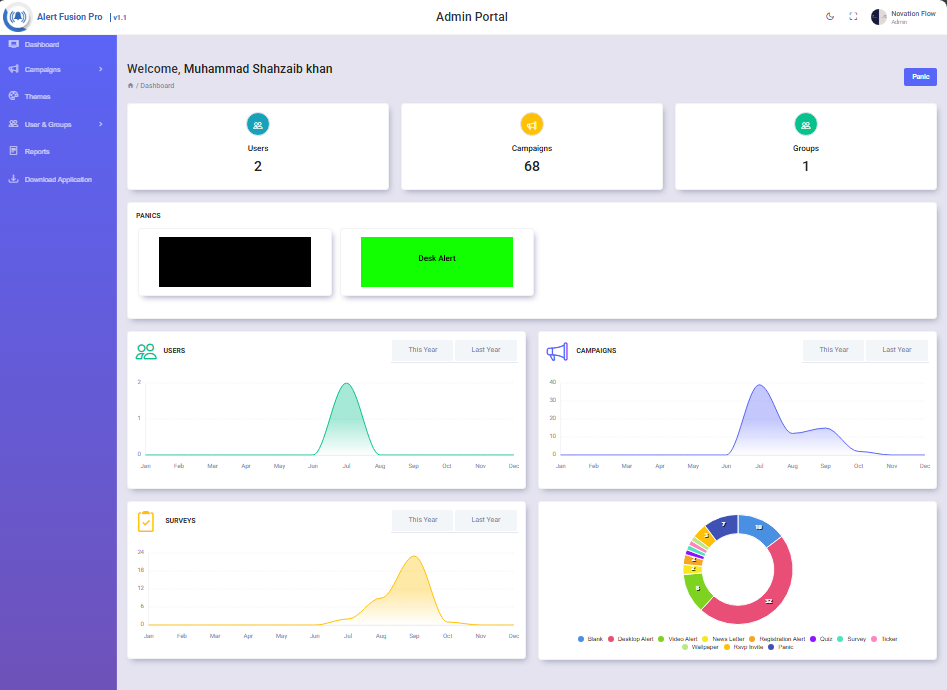The height and width of the screenshot is (690, 947).
Task: Click the teal Users card icon
Action: [x=258, y=124]
